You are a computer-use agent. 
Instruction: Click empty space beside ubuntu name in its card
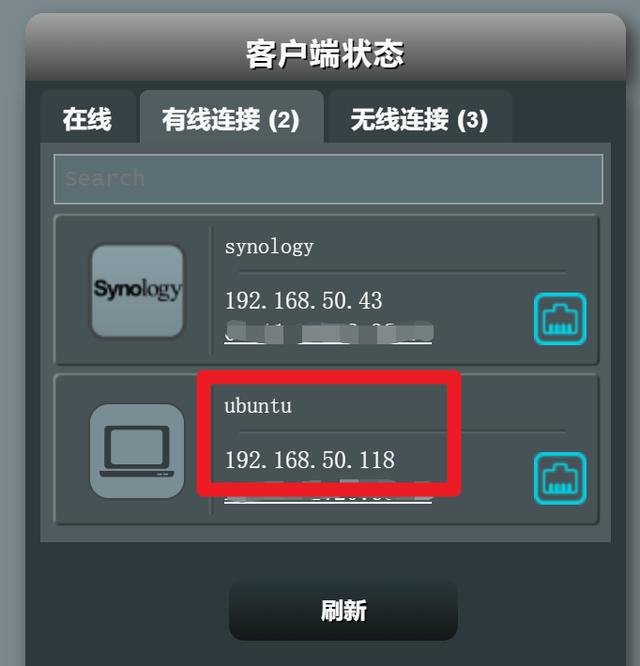tap(518, 406)
